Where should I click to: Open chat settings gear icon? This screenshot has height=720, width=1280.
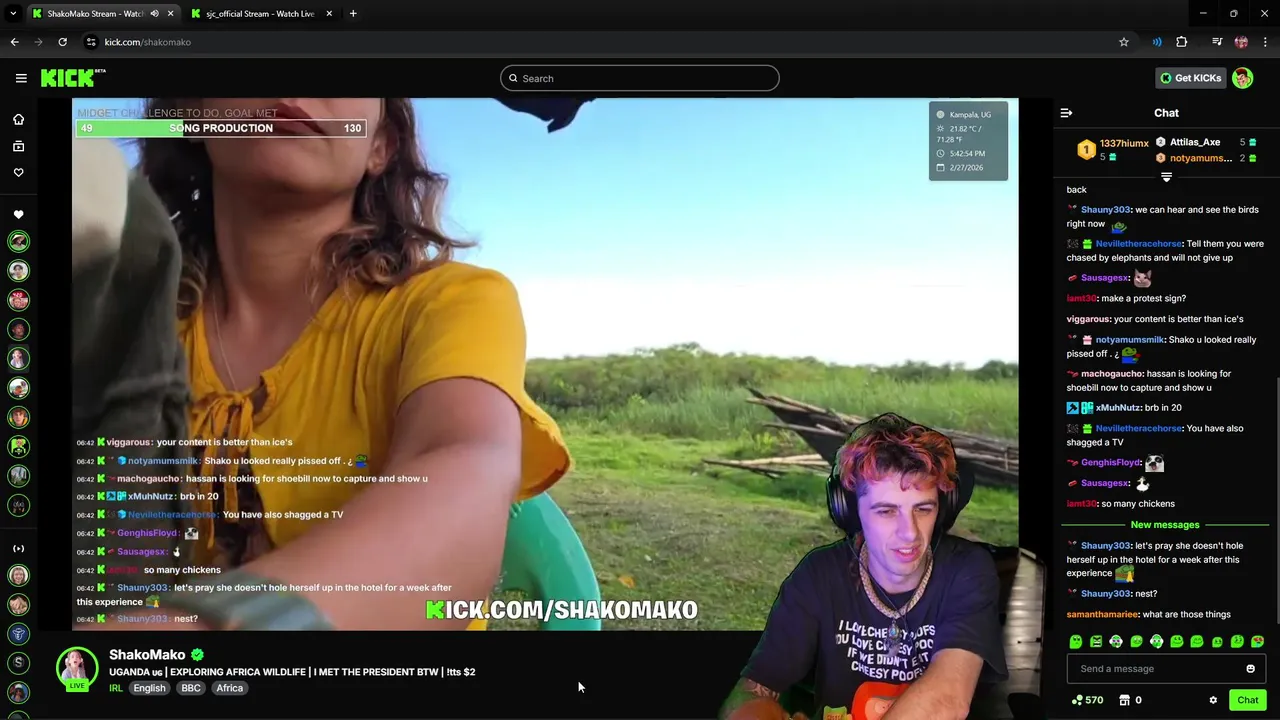click(1213, 700)
